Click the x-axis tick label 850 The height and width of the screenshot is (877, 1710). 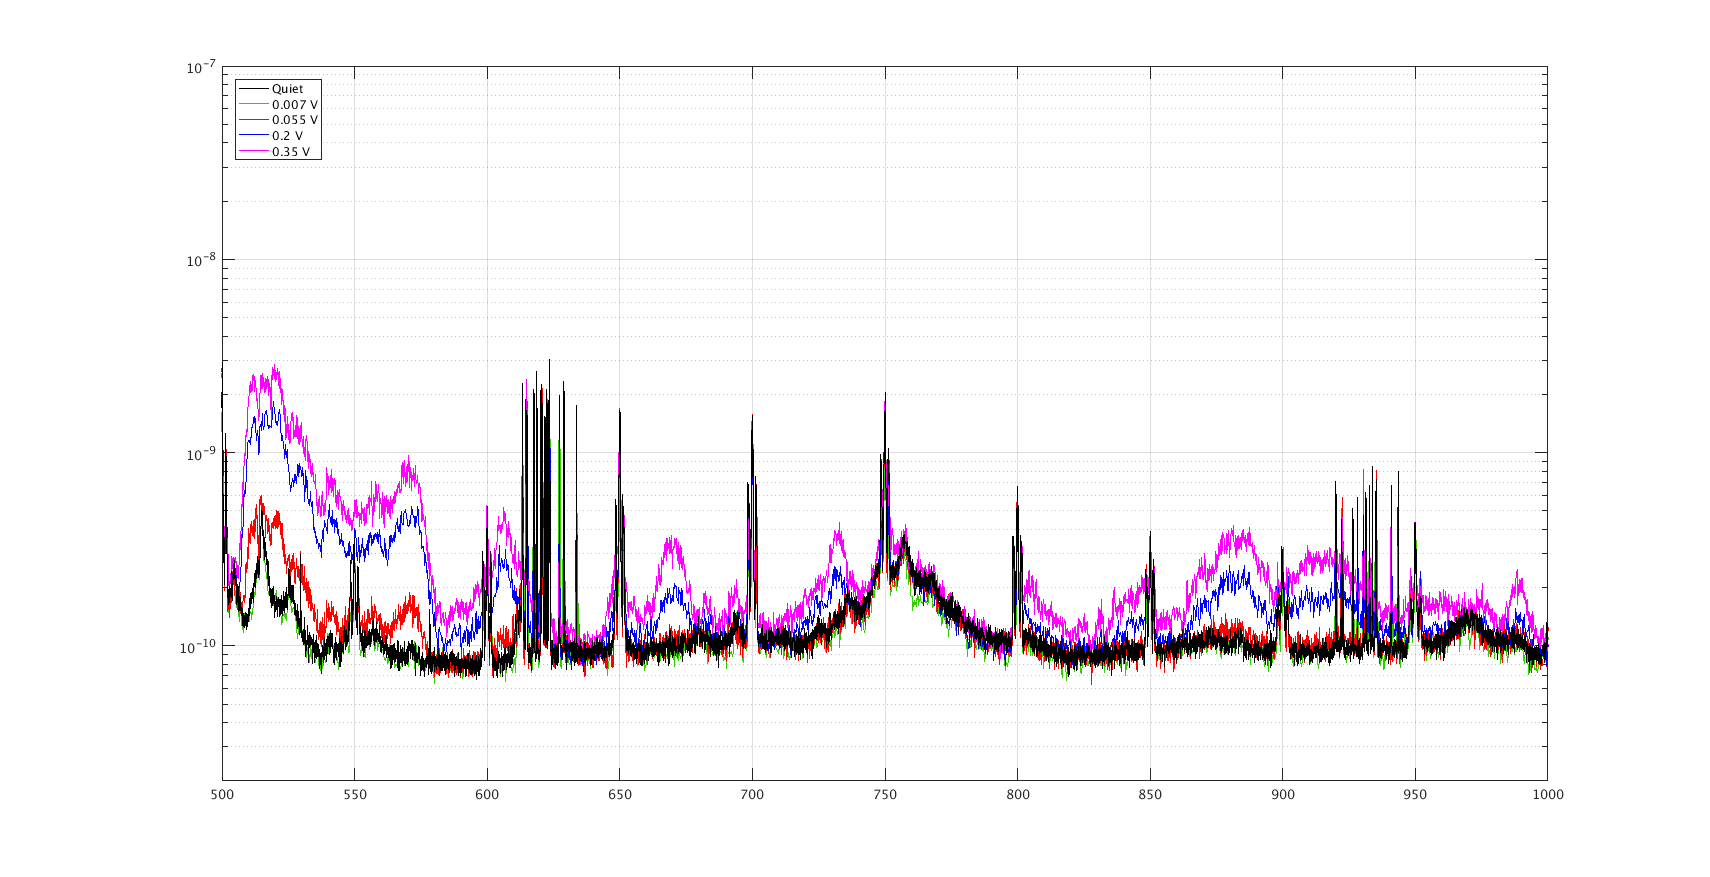(1150, 795)
